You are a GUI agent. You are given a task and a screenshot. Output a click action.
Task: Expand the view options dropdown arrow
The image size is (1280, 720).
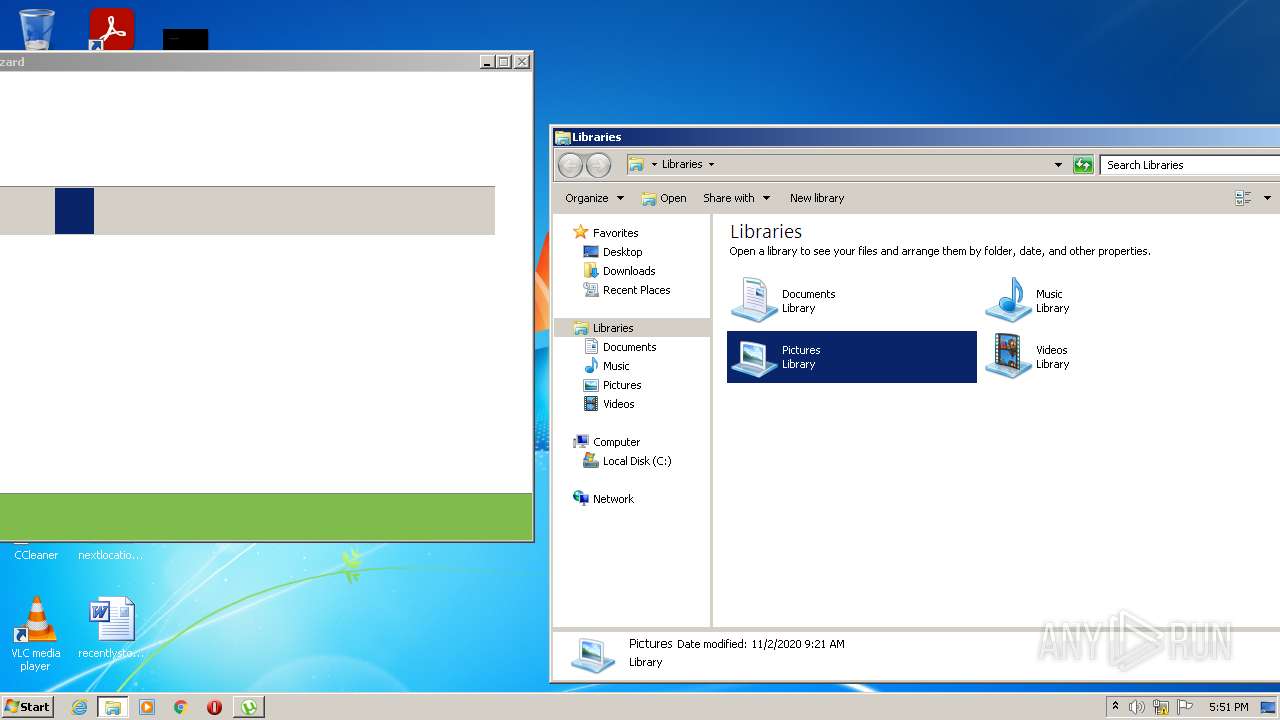pyautogui.click(x=1267, y=198)
